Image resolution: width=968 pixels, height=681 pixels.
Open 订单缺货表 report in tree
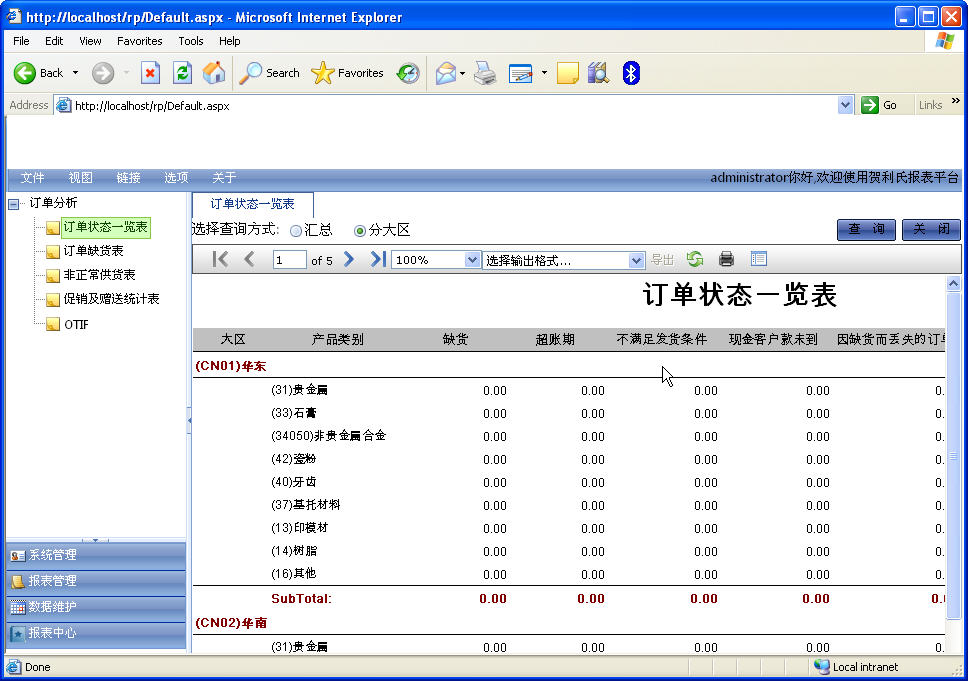[x=93, y=251]
